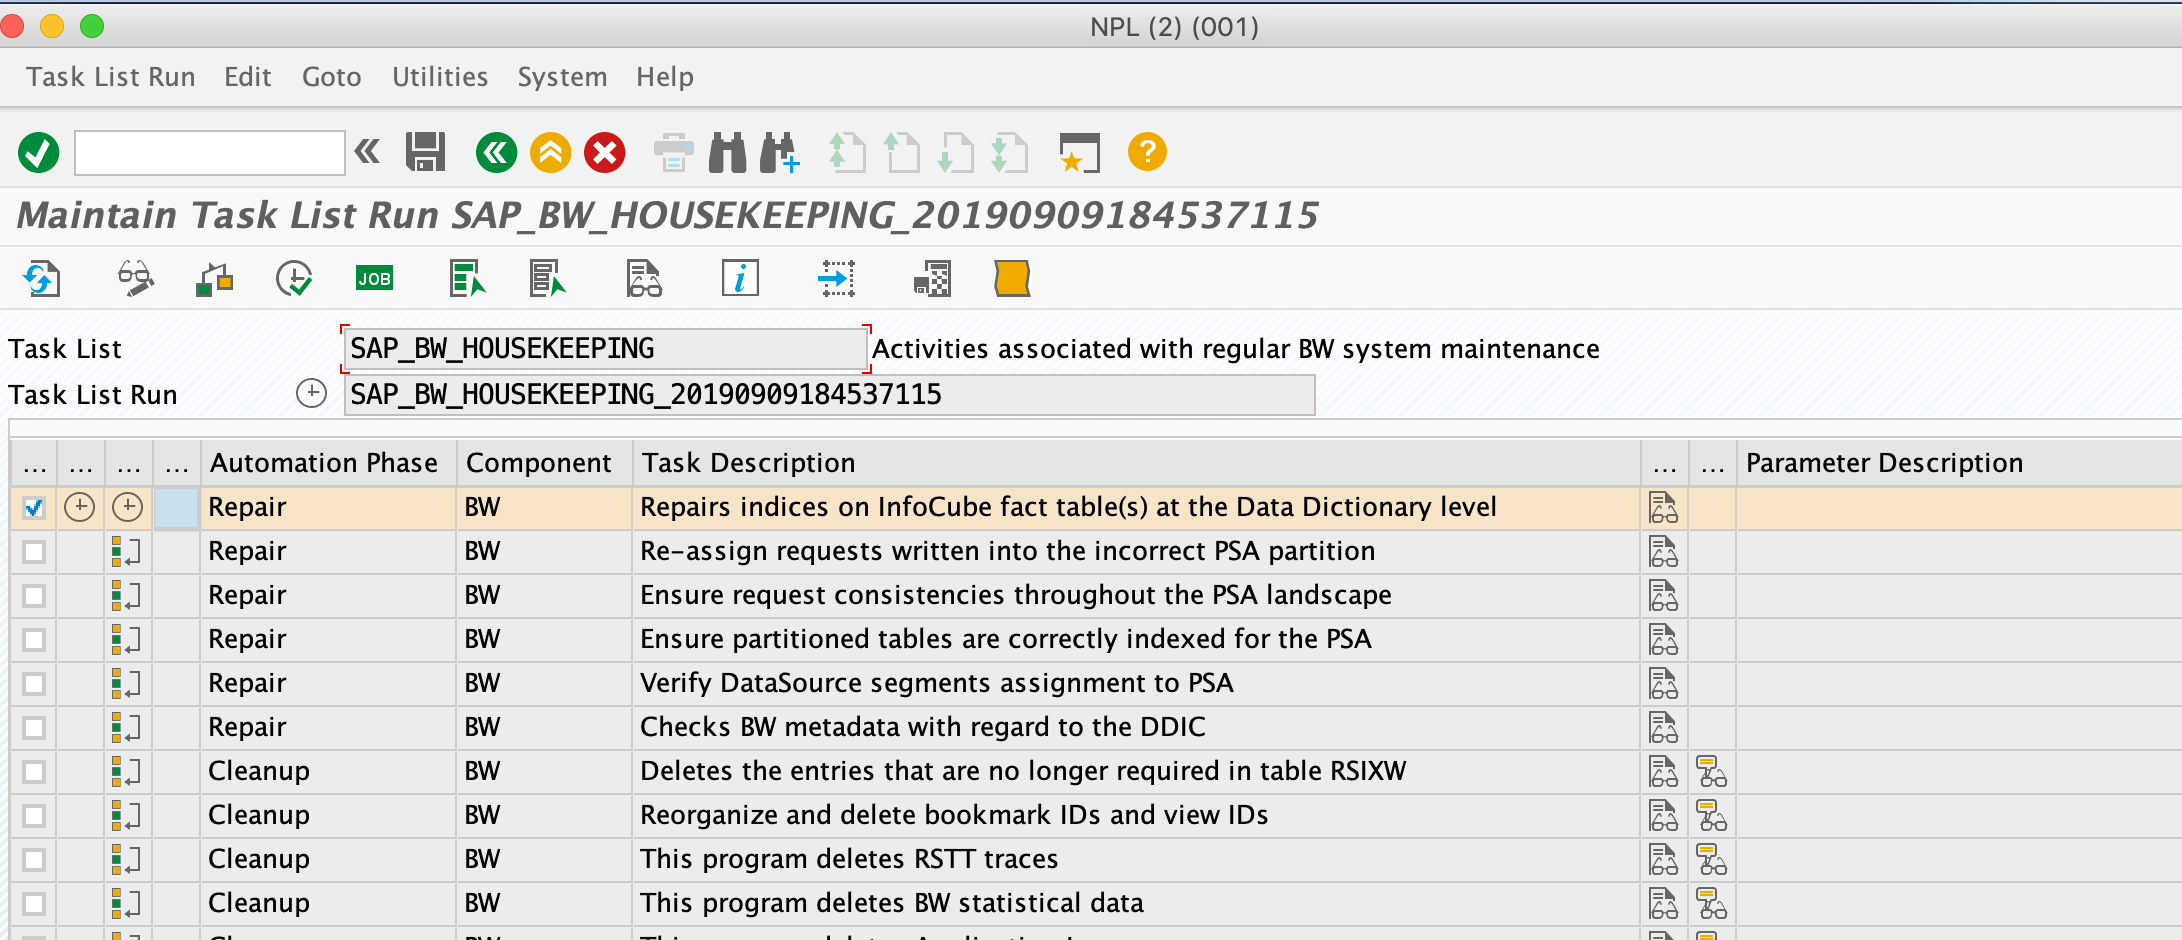
Task: Click status icon in Re-assign requests row
Action: point(125,552)
